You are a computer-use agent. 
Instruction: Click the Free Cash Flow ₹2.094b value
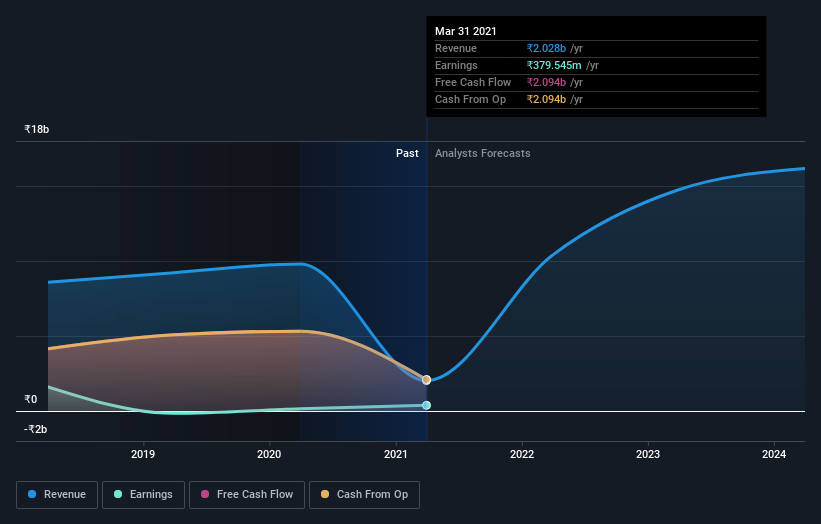[546, 82]
